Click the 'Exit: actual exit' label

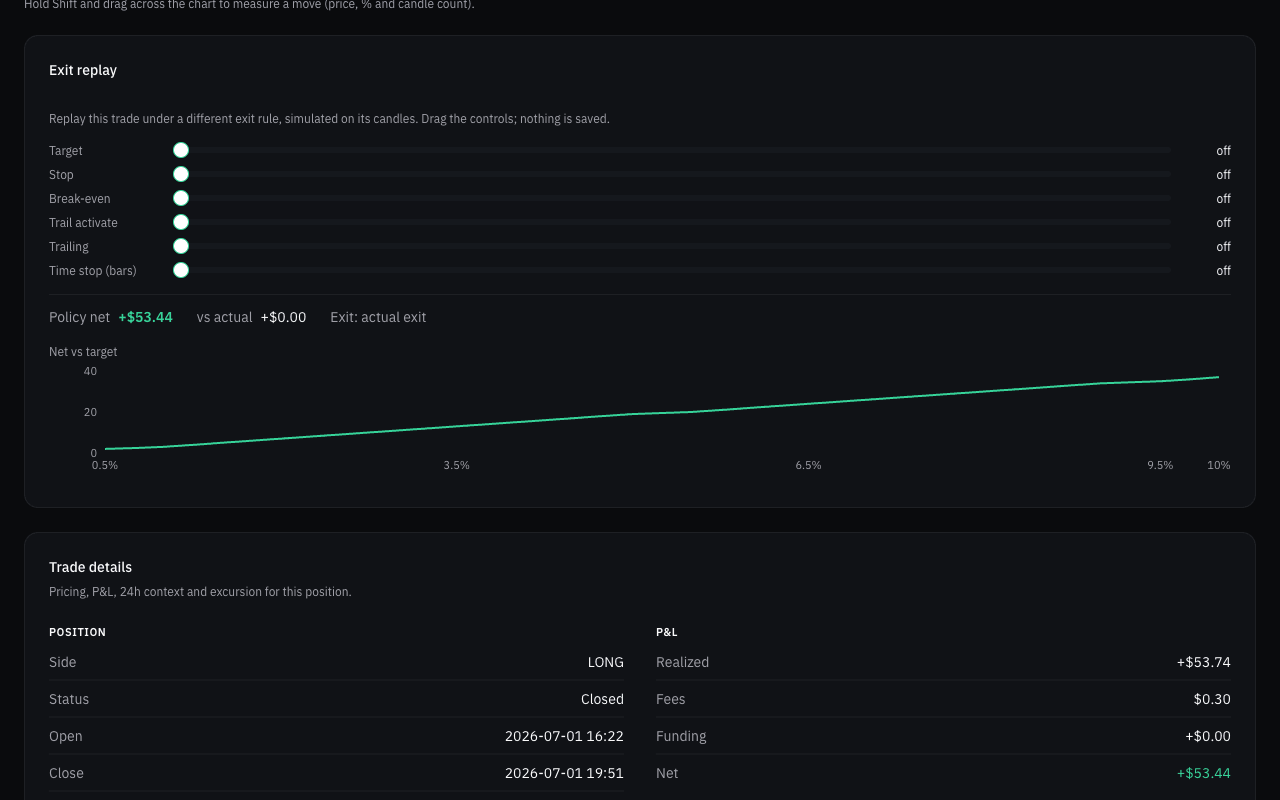tap(378, 317)
